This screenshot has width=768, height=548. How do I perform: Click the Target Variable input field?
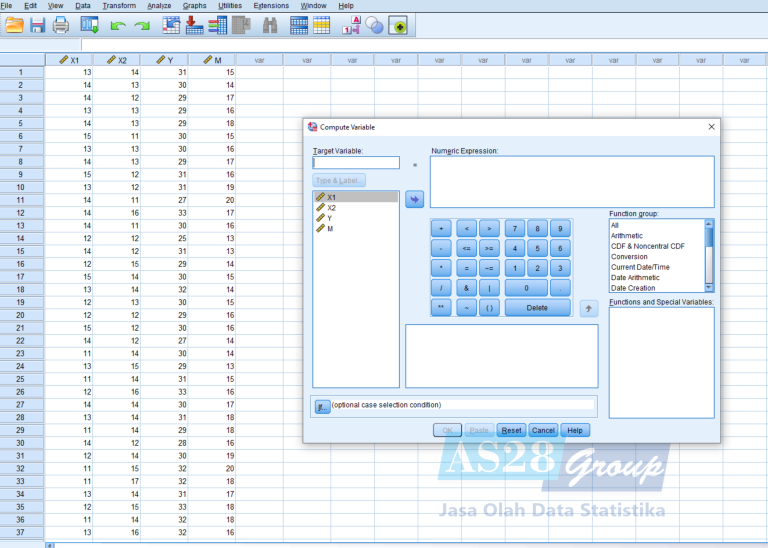coord(355,163)
